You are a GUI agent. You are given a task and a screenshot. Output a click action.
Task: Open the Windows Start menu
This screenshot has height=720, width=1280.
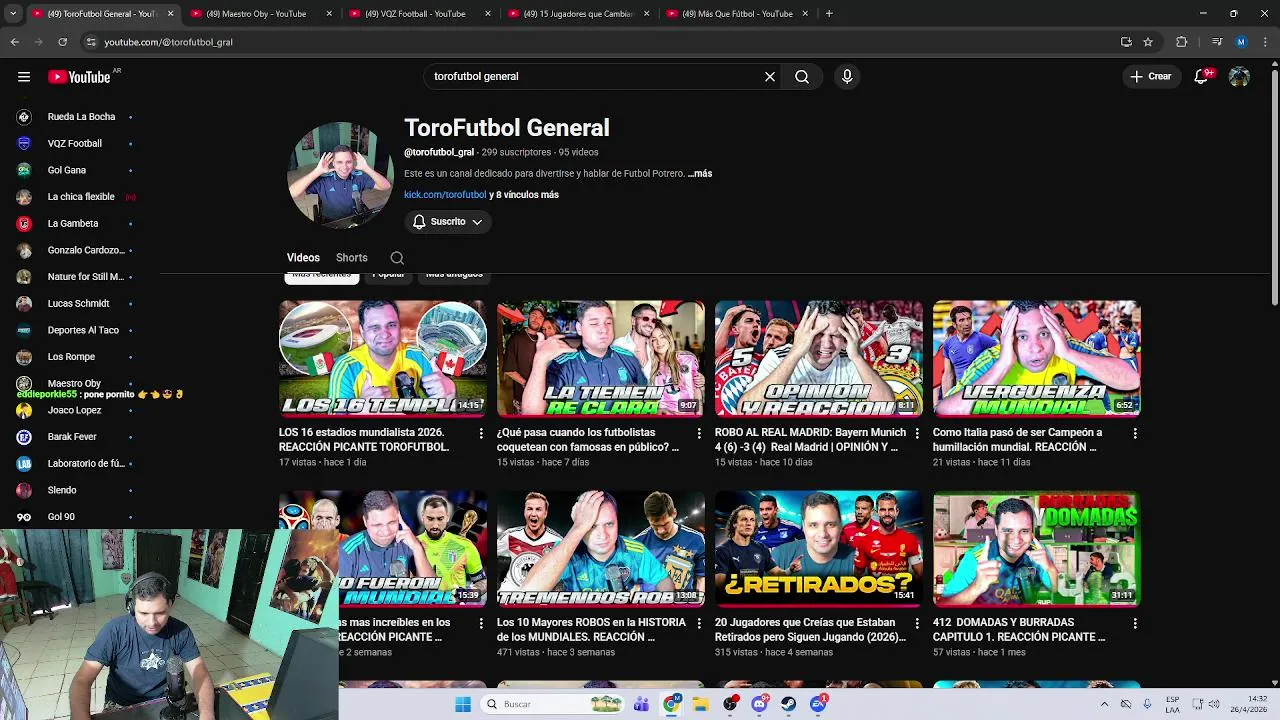[463, 704]
